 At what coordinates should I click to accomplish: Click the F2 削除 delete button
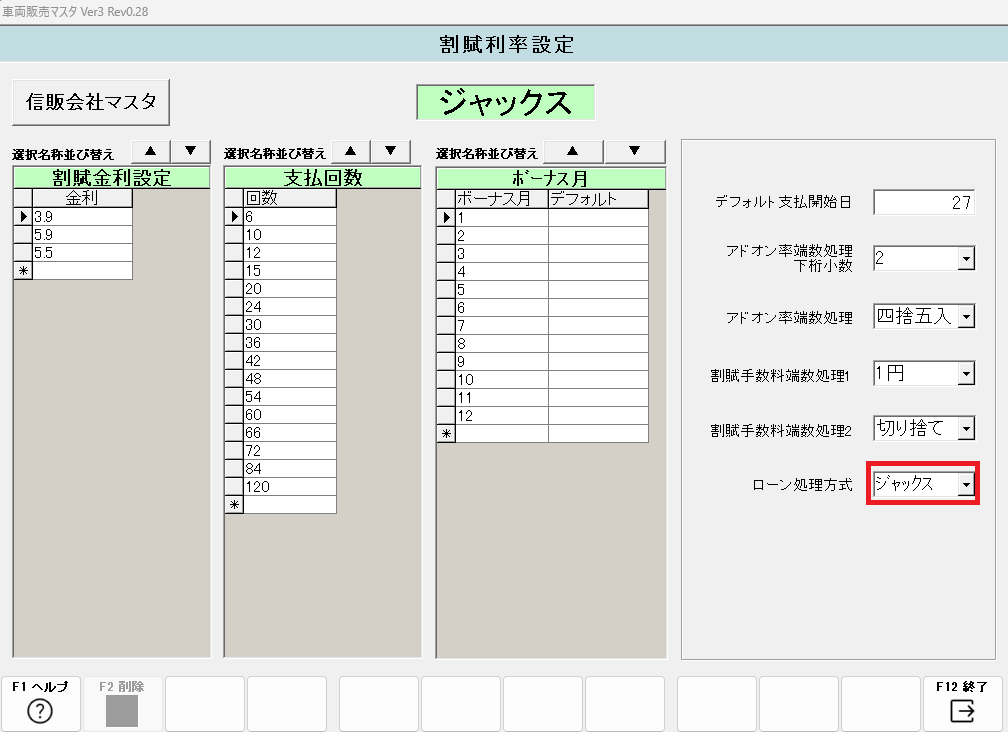click(122, 704)
